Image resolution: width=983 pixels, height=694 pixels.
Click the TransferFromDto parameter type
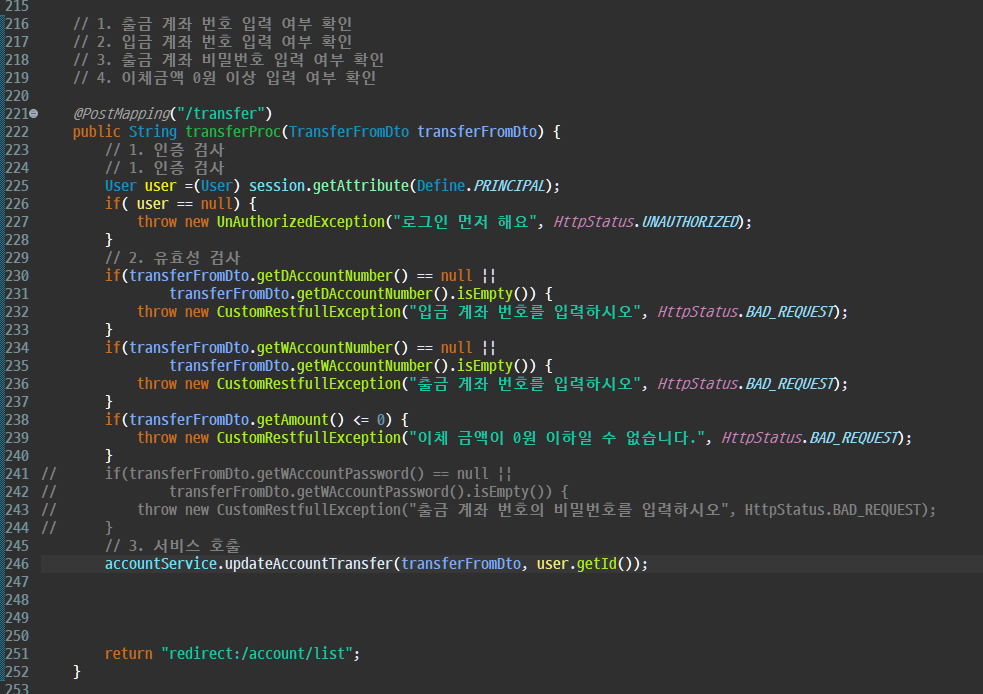point(349,132)
